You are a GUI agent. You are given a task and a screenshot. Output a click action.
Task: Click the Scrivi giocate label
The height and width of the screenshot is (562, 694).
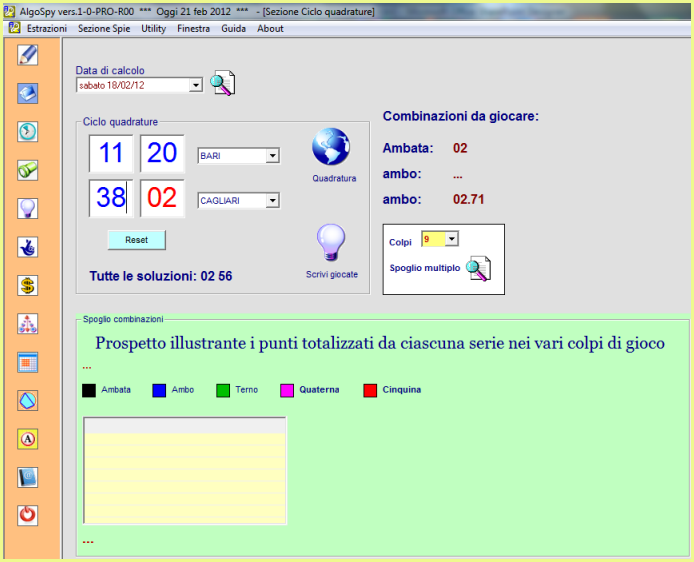332,274
